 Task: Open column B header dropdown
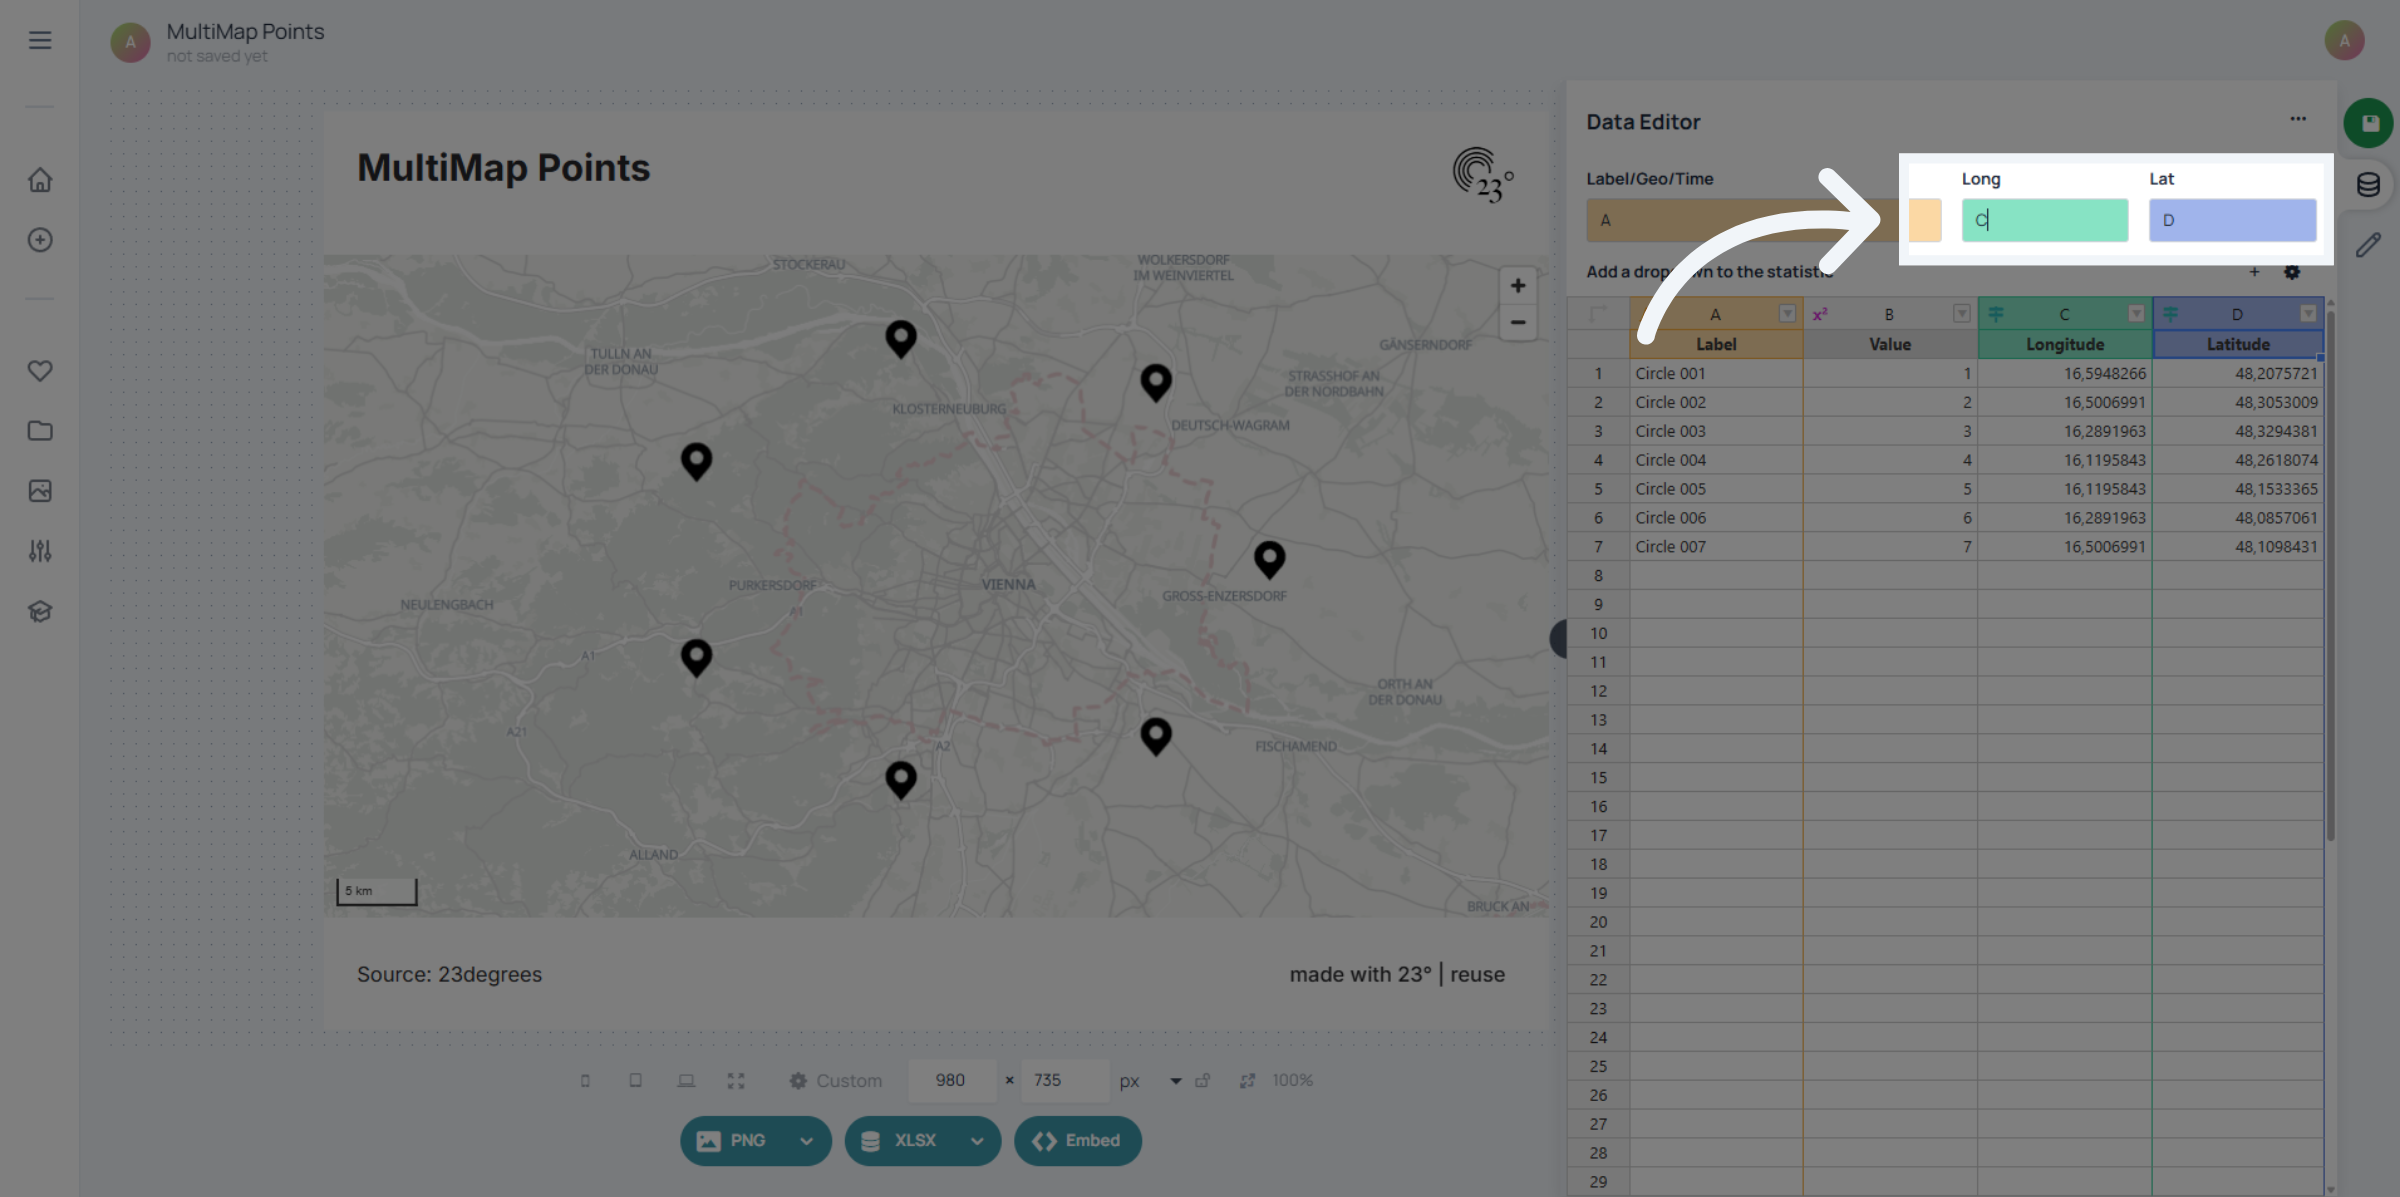coord(1961,314)
